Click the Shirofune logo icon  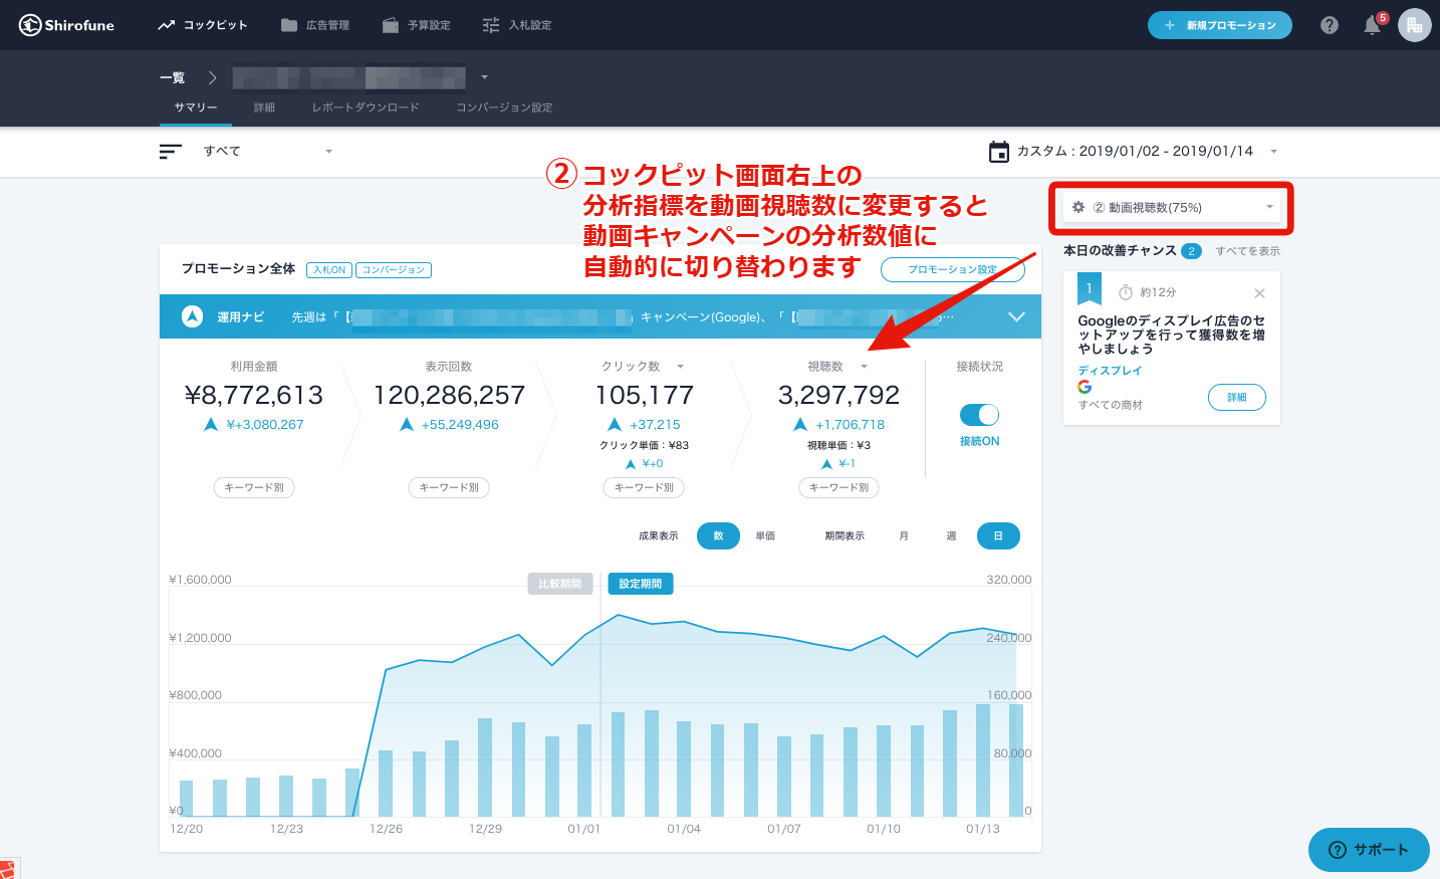[30, 25]
